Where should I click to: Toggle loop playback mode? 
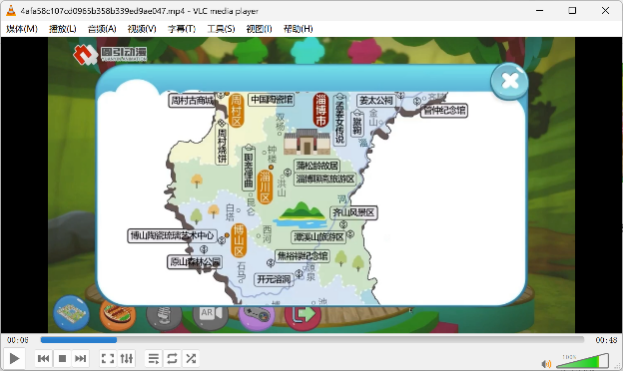tap(172, 358)
